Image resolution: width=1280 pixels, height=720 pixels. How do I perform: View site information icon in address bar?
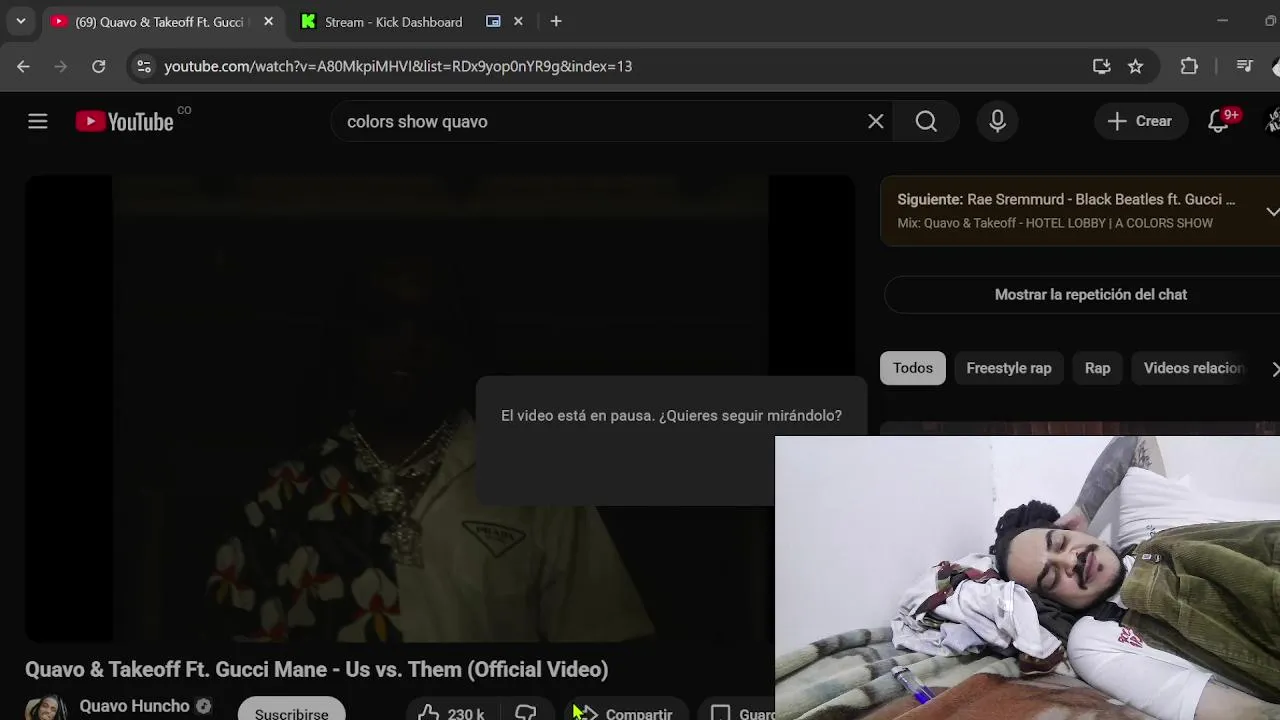click(x=144, y=66)
